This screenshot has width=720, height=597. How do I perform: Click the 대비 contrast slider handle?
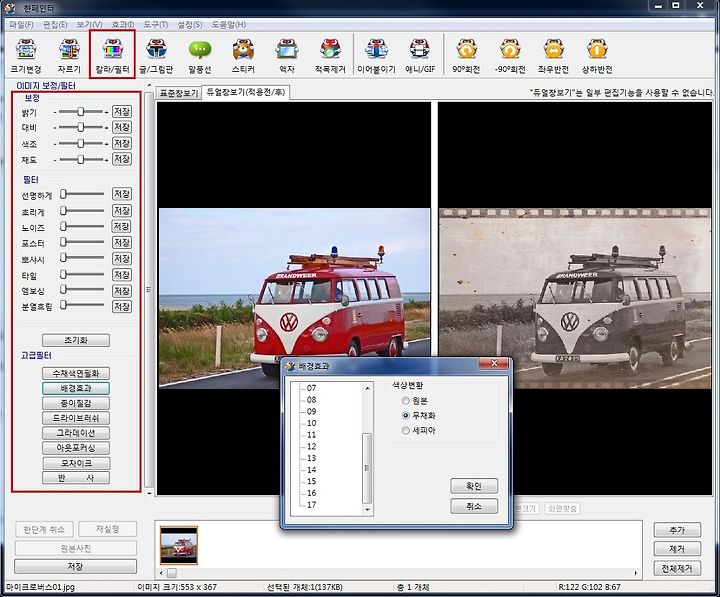81,127
